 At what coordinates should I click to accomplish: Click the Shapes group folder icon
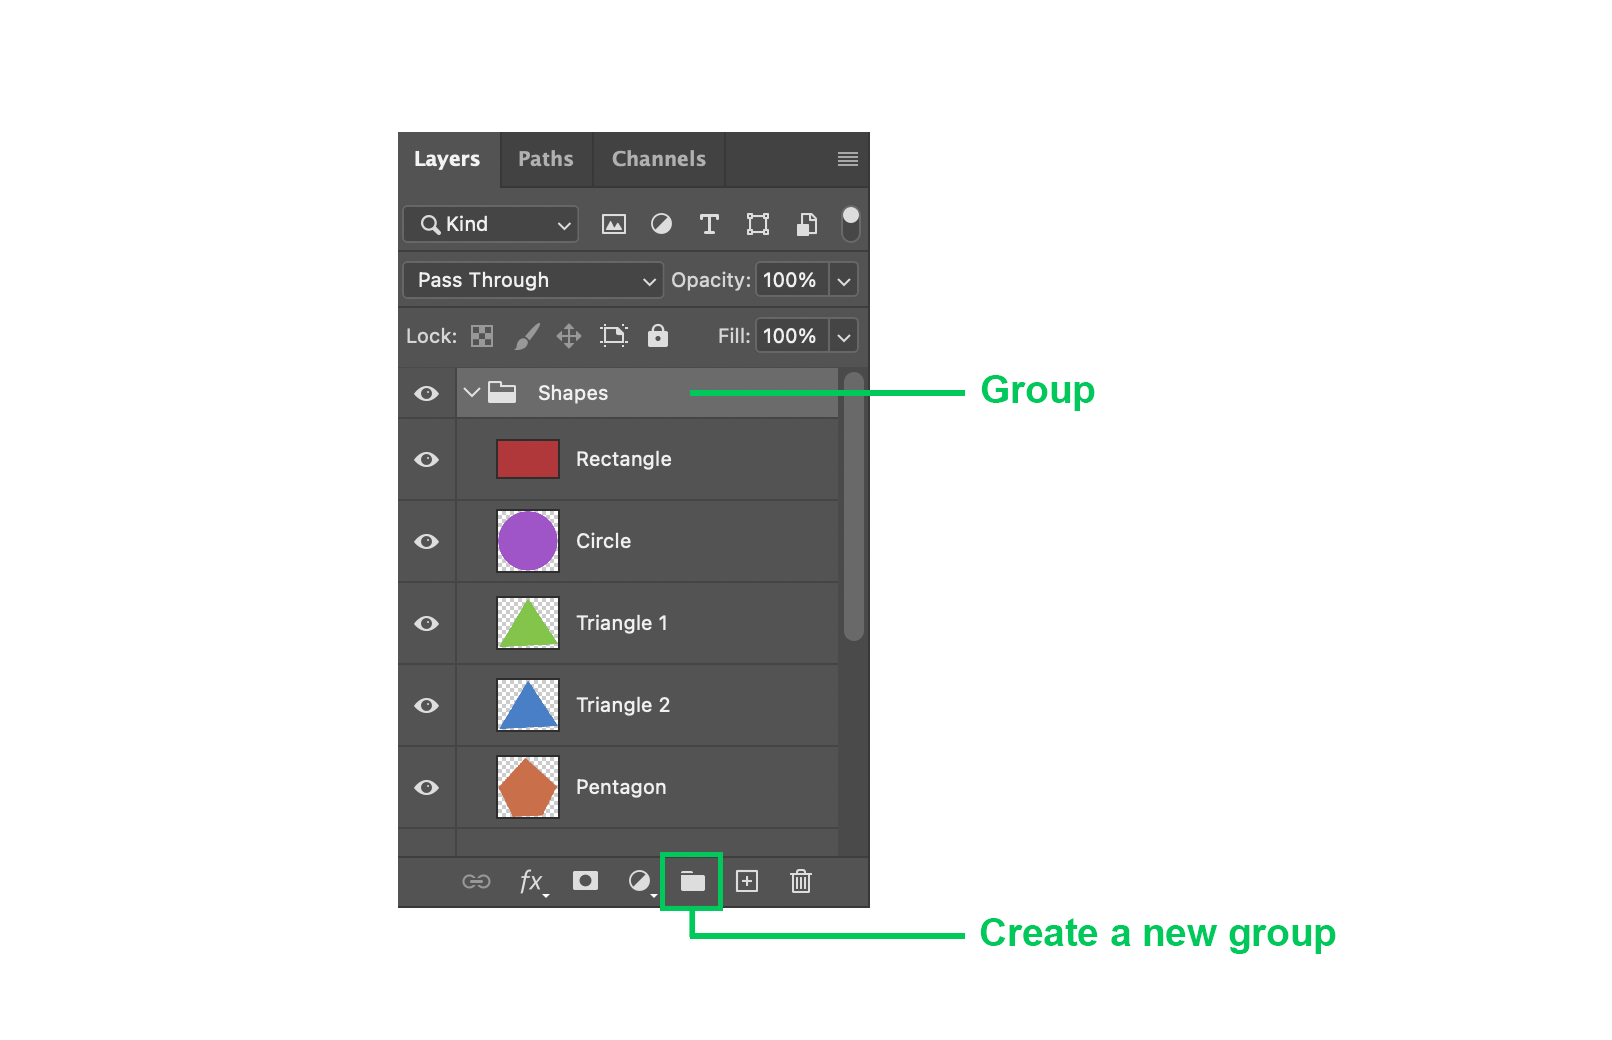pyautogui.click(x=502, y=392)
